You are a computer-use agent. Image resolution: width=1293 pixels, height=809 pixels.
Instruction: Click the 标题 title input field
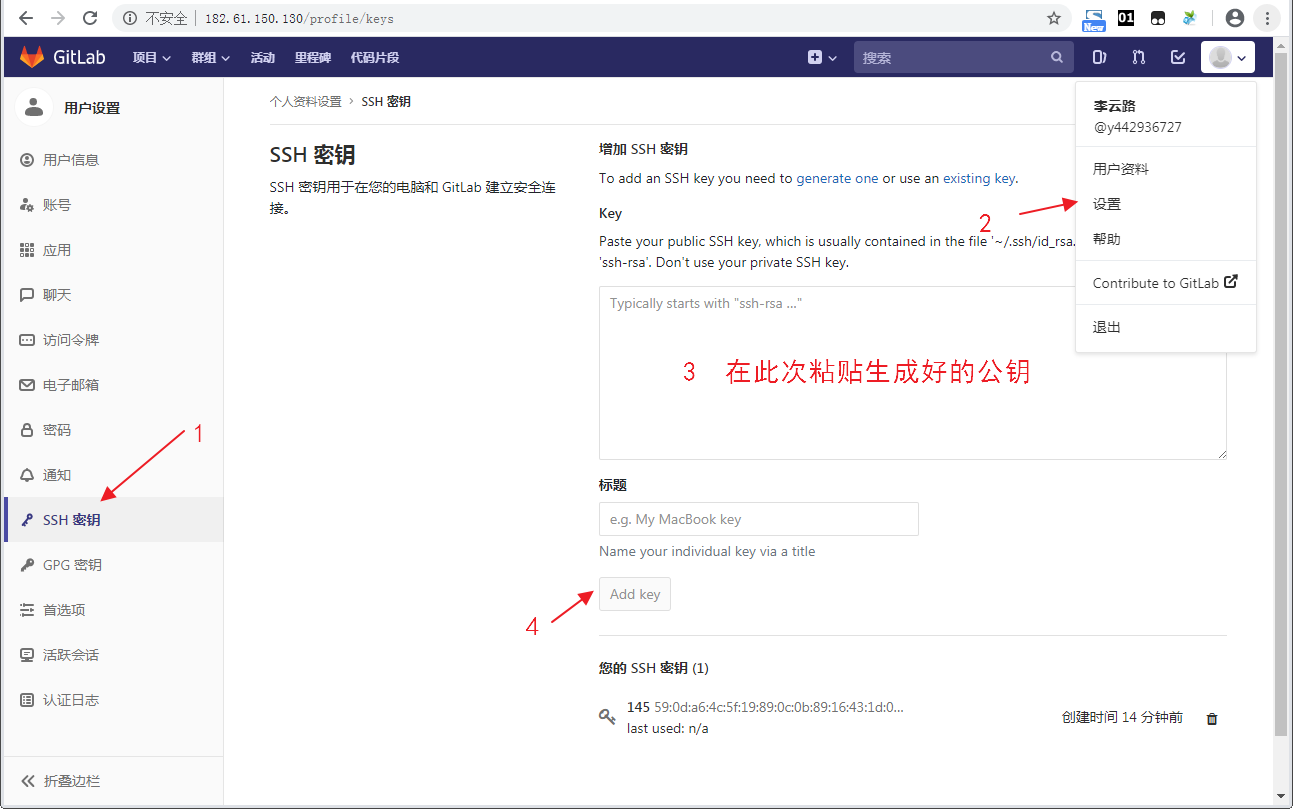point(758,519)
